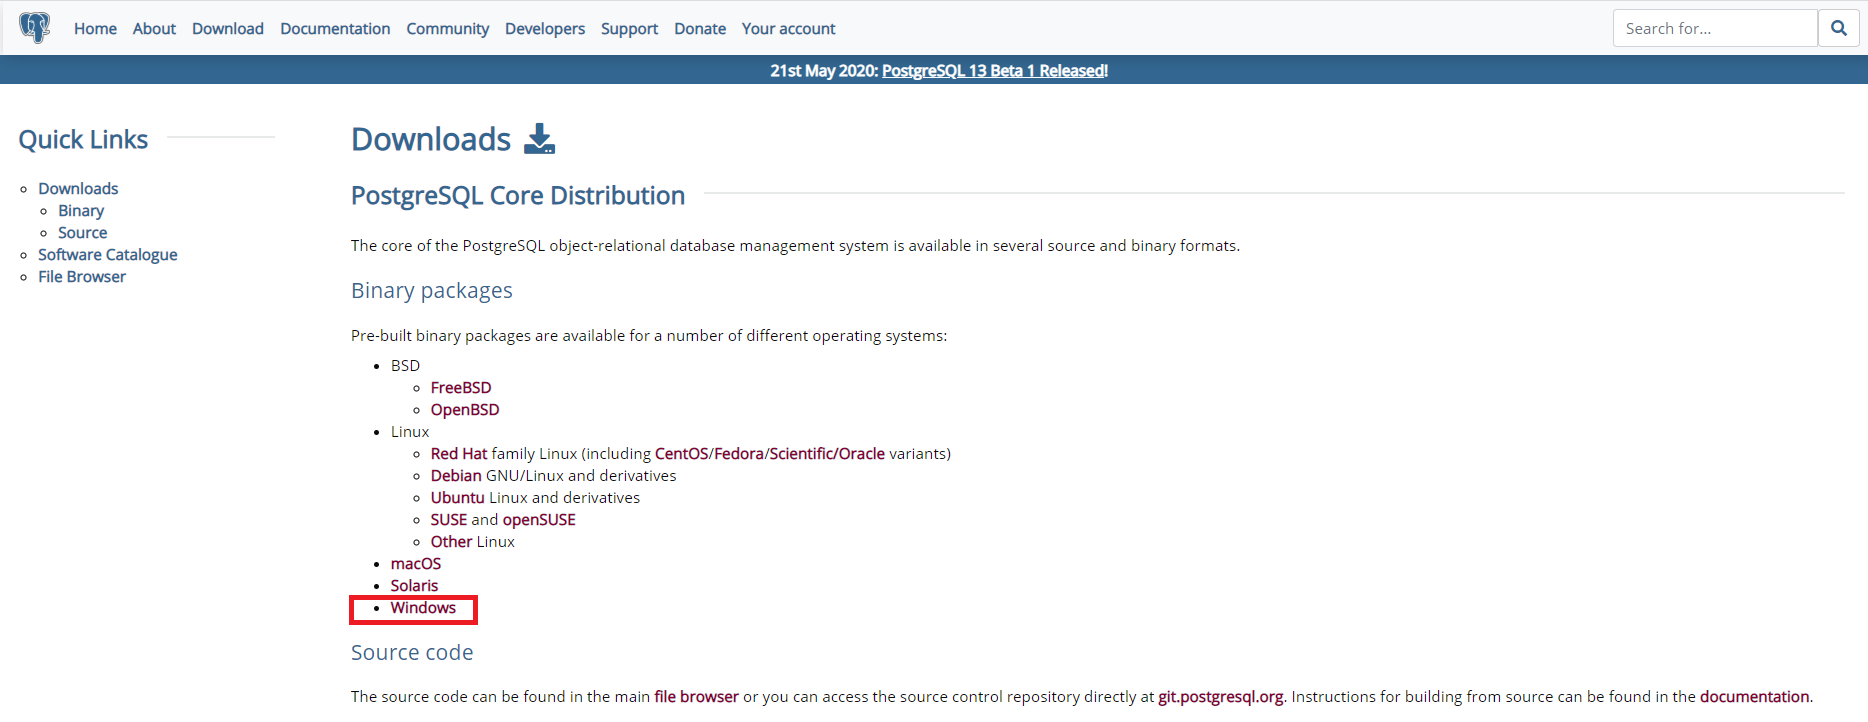Click Downloads in Quick Links
Viewport: 1868px width, 722px height.
click(78, 189)
